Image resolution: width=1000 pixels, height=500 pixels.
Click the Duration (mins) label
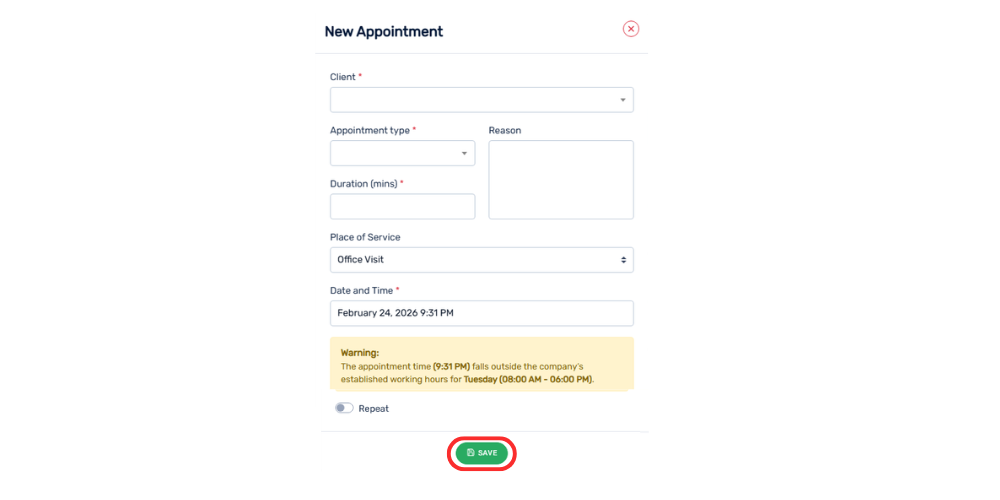click(364, 184)
